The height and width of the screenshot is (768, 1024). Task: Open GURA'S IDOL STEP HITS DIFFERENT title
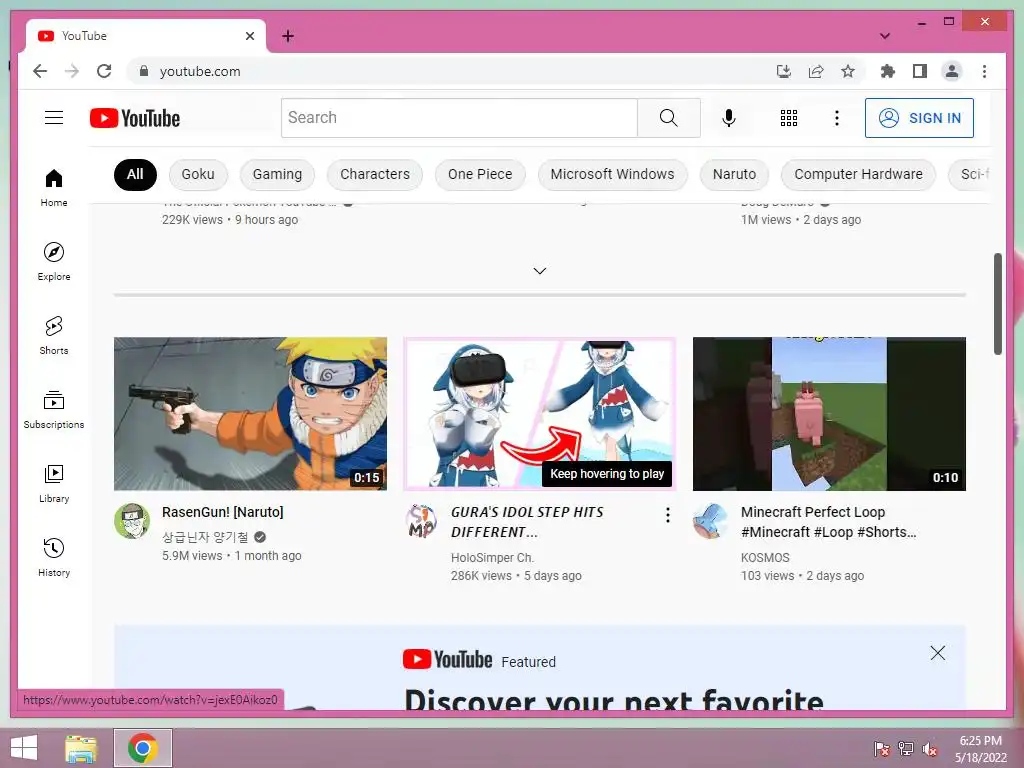(x=527, y=522)
